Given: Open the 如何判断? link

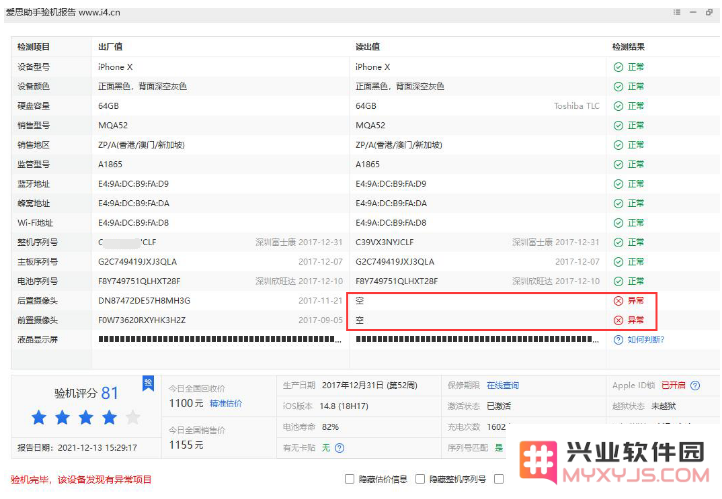Looking at the screenshot, I should (x=646, y=340).
